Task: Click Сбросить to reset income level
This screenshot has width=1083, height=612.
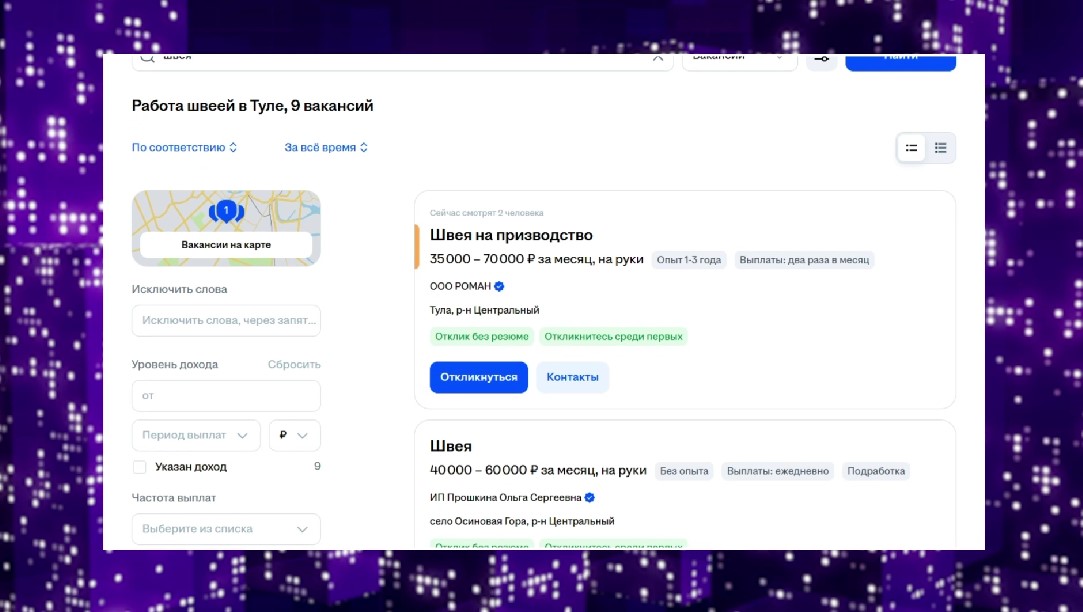Action: 294,365
